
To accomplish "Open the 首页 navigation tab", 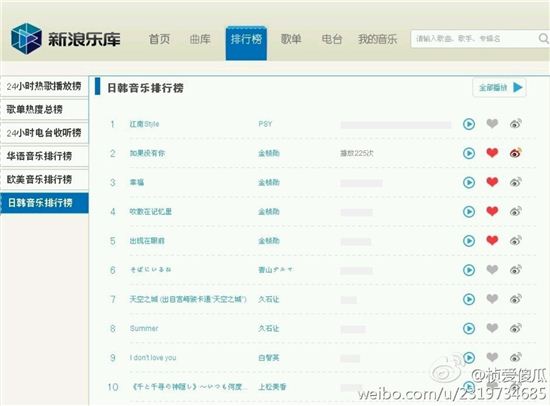I will (x=159, y=39).
